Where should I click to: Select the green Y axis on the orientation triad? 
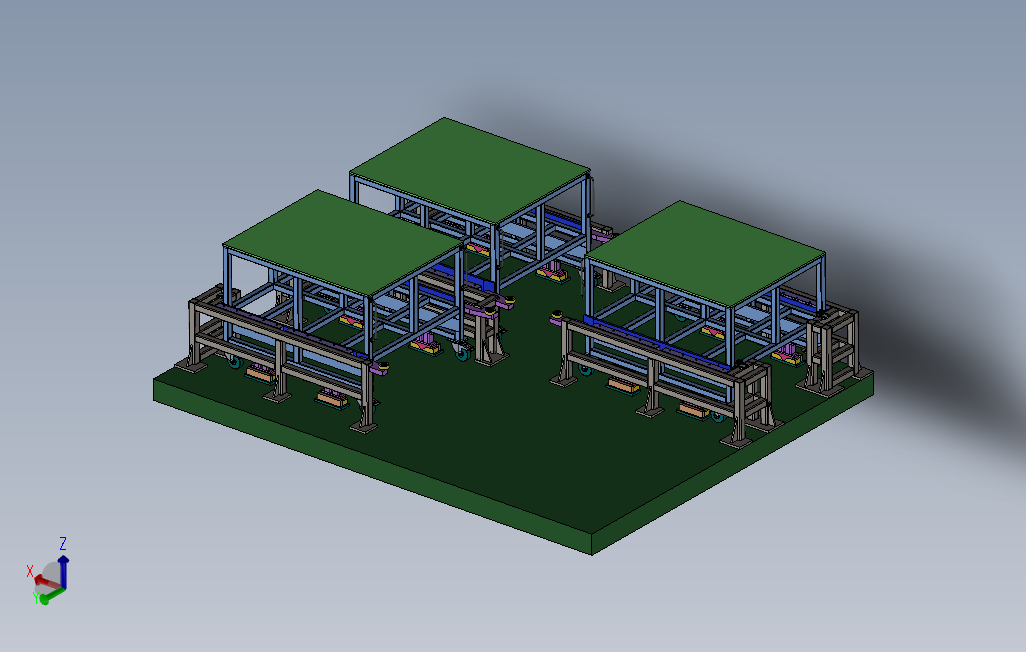(52, 596)
